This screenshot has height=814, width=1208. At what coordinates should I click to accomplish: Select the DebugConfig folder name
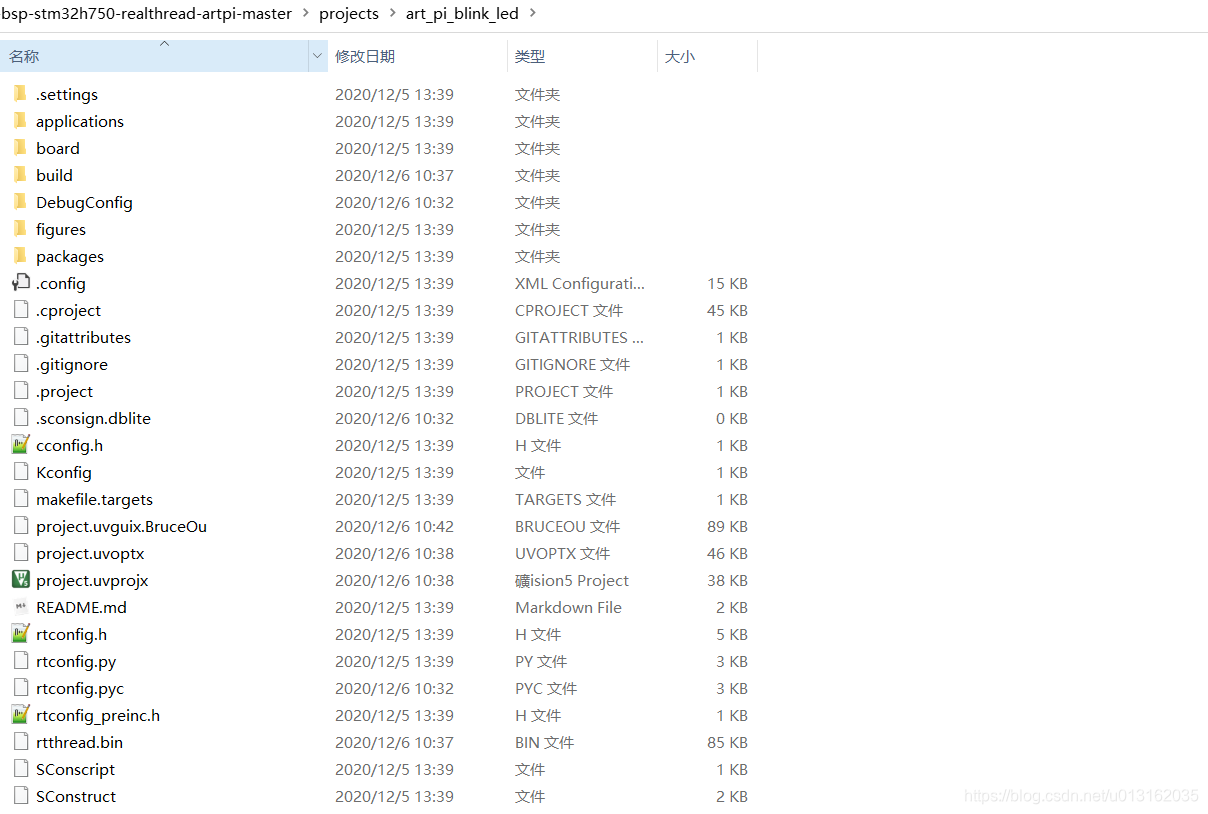click(x=84, y=202)
